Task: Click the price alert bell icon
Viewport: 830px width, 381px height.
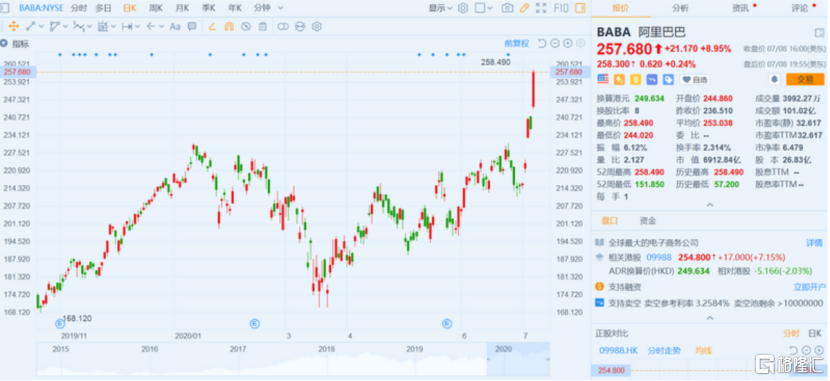Action: point(774,79)
